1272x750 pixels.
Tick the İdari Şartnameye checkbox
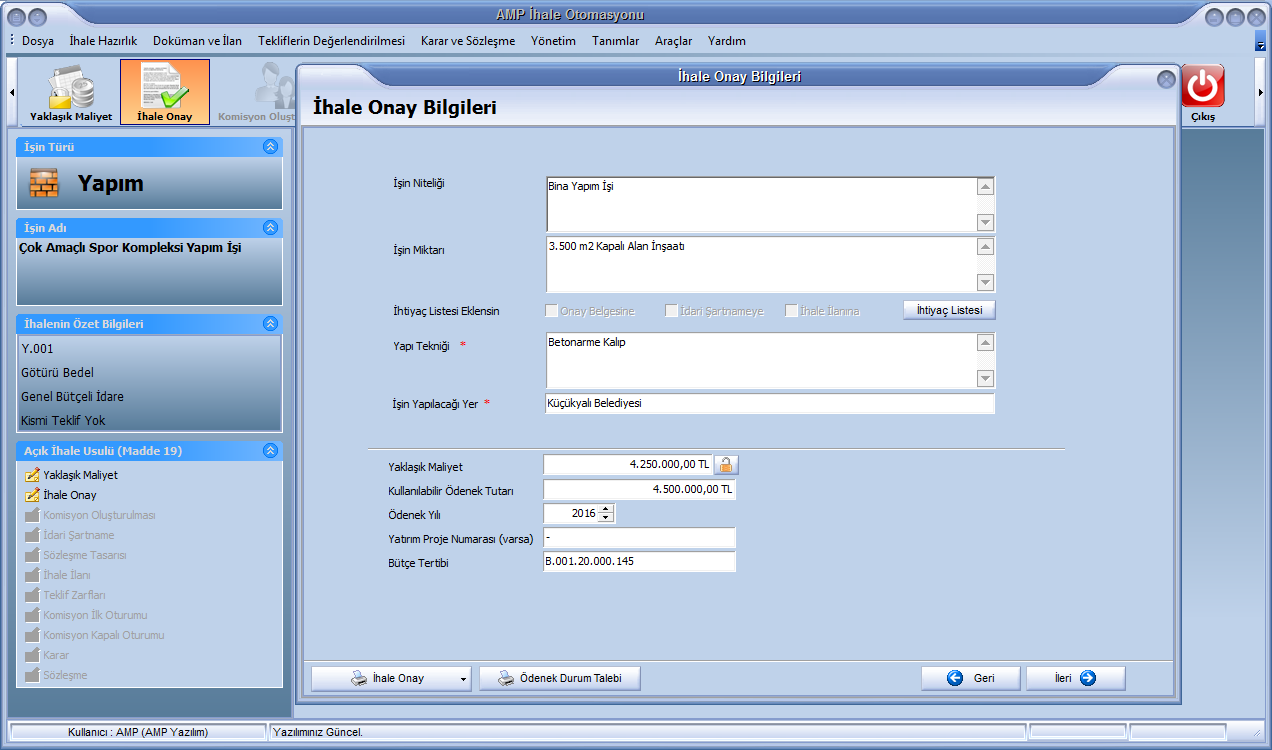pyautogui.click(x=672, y=311)
